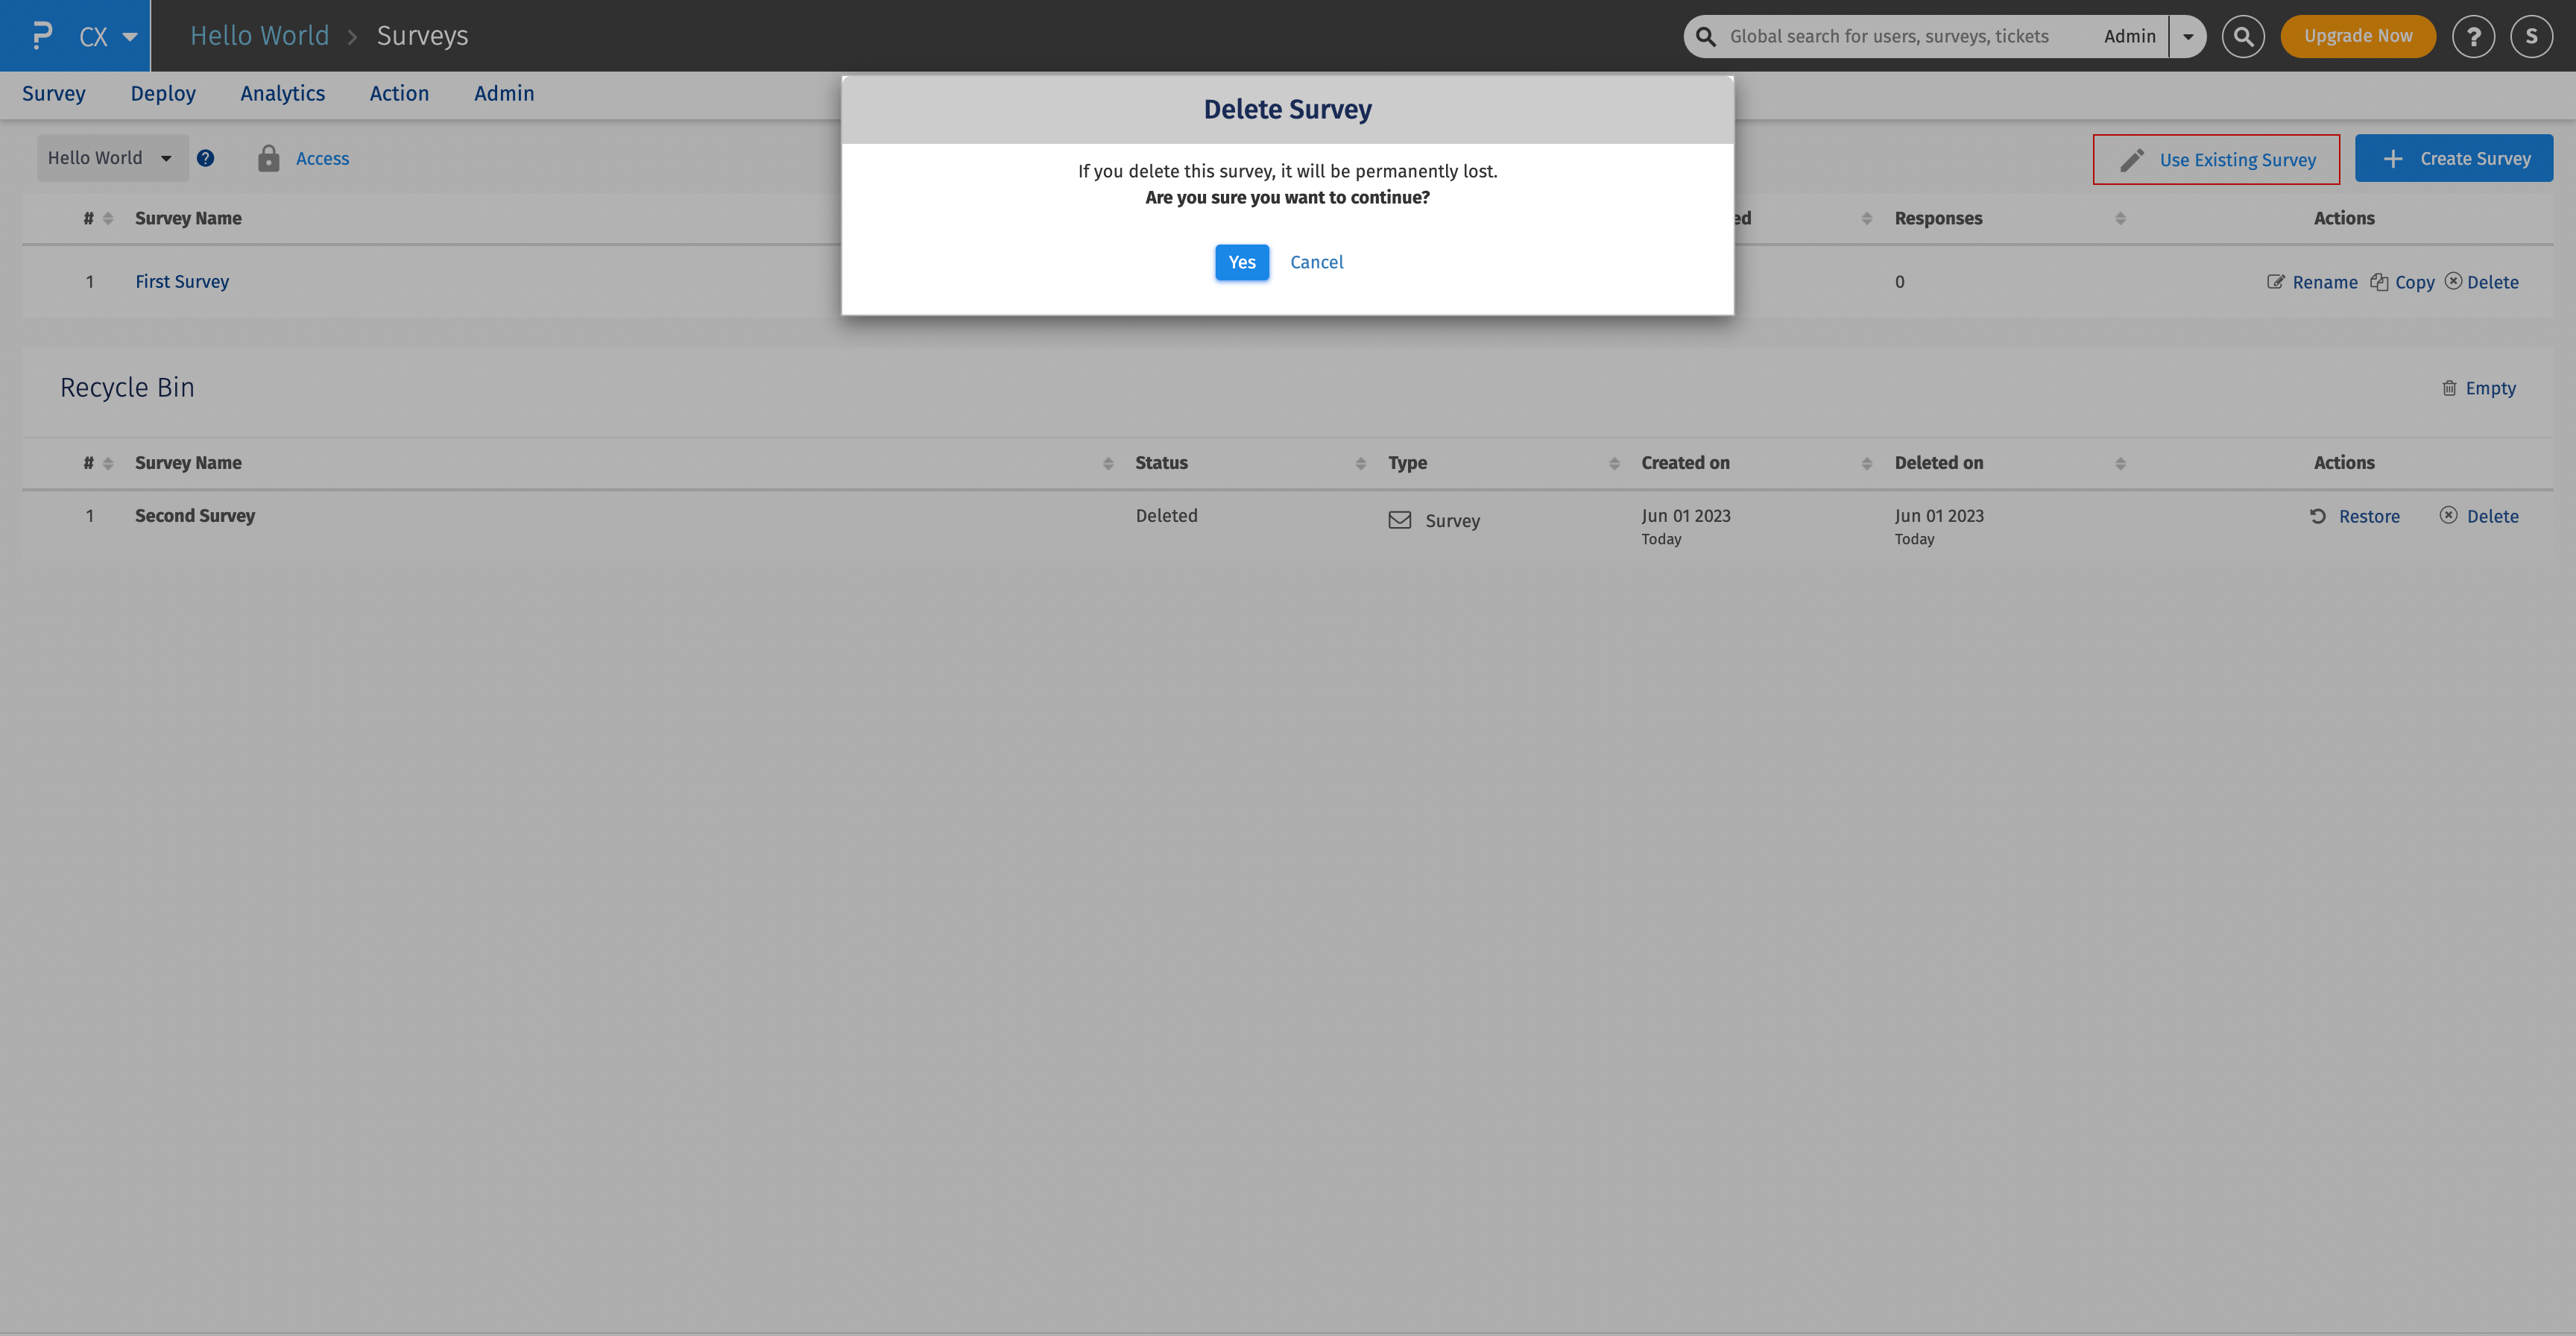
Task: Open the Deploy menu
Action: 163,93
